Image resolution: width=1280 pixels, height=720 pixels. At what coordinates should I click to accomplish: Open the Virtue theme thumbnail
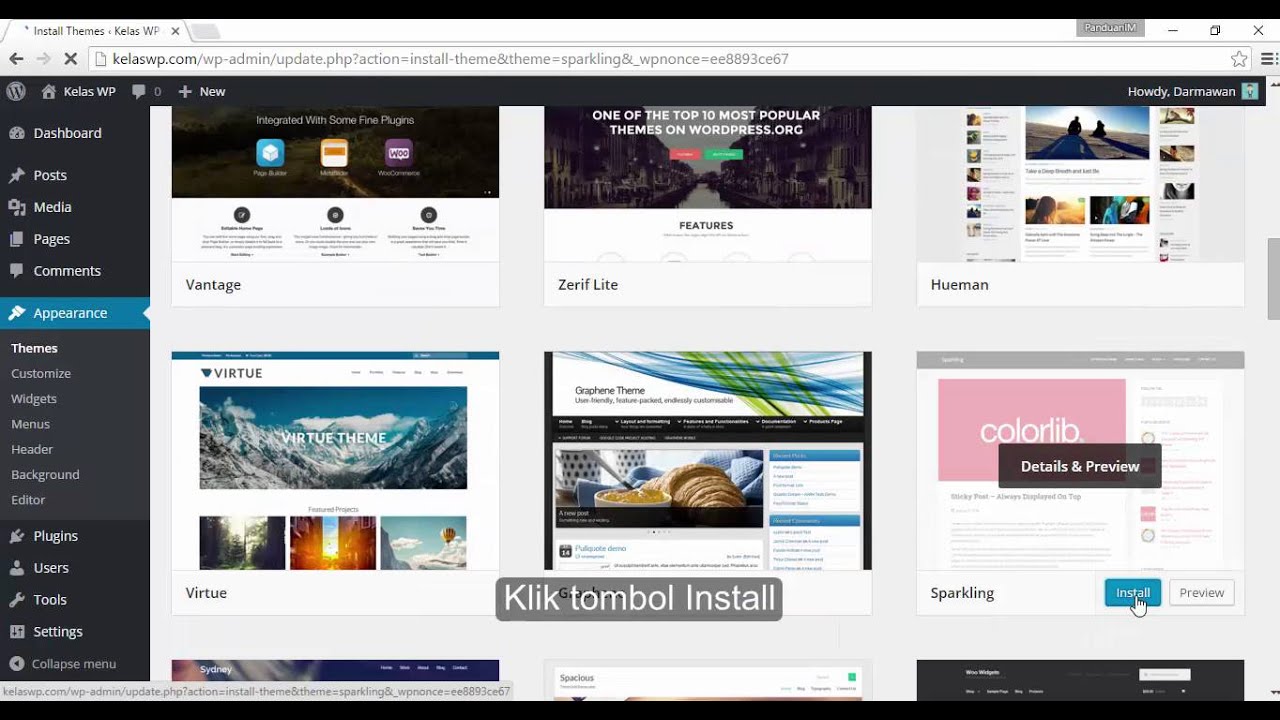tap(335, 461)
